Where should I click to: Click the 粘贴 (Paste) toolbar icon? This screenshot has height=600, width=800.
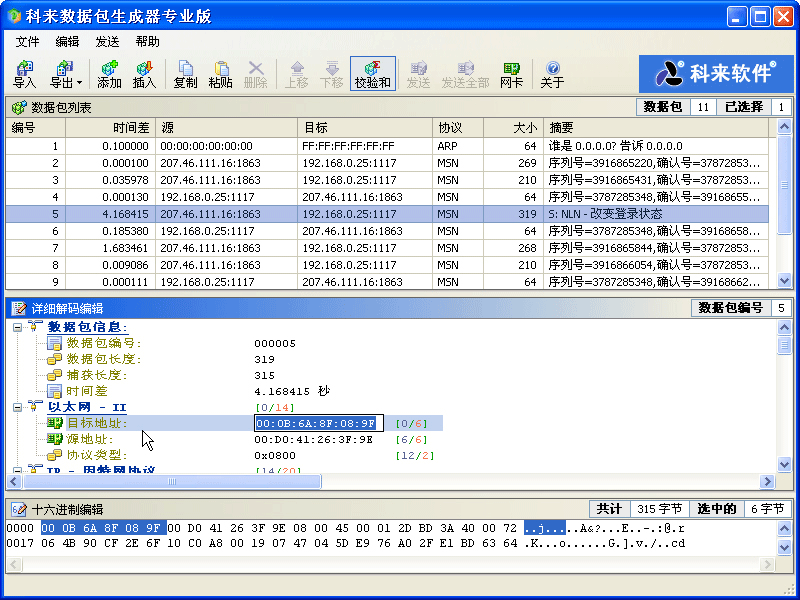point(220,74)
